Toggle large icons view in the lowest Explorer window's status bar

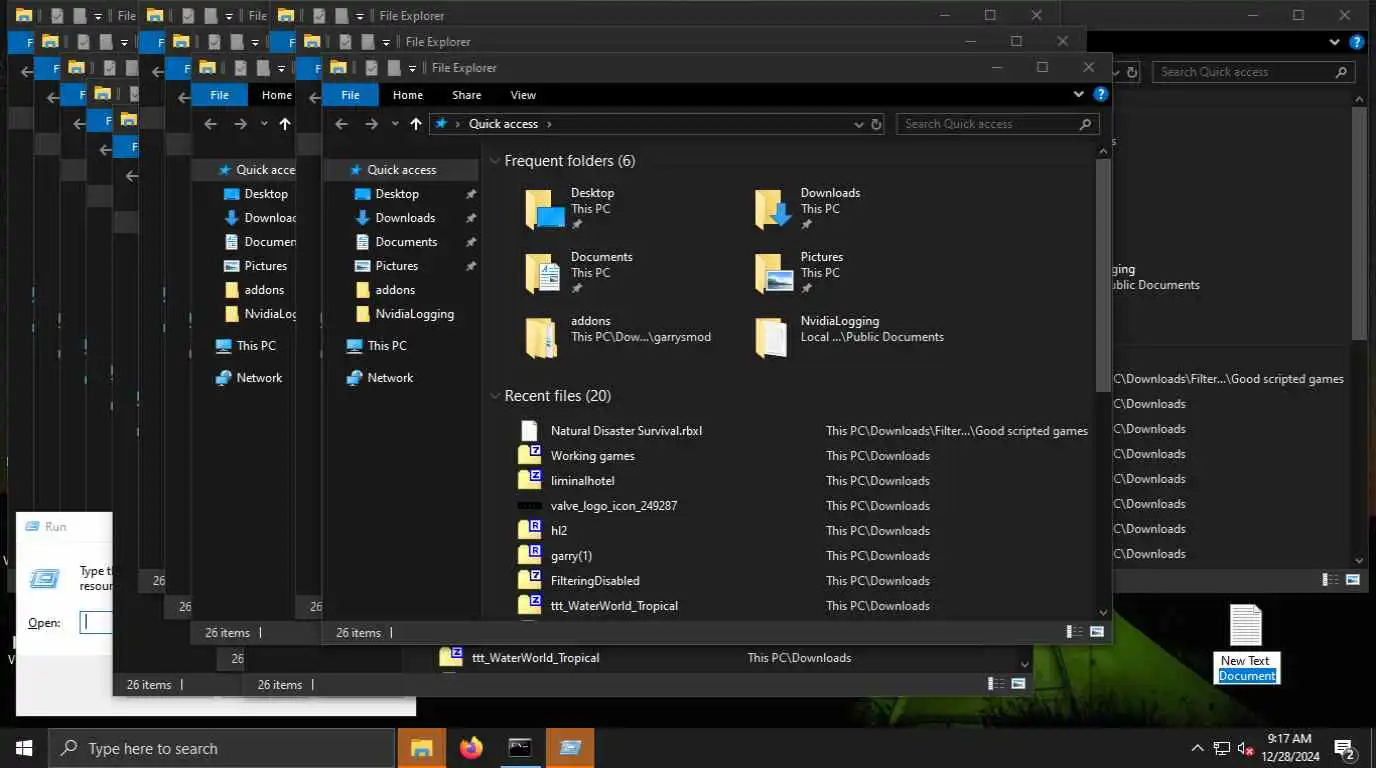[1019, 684]
